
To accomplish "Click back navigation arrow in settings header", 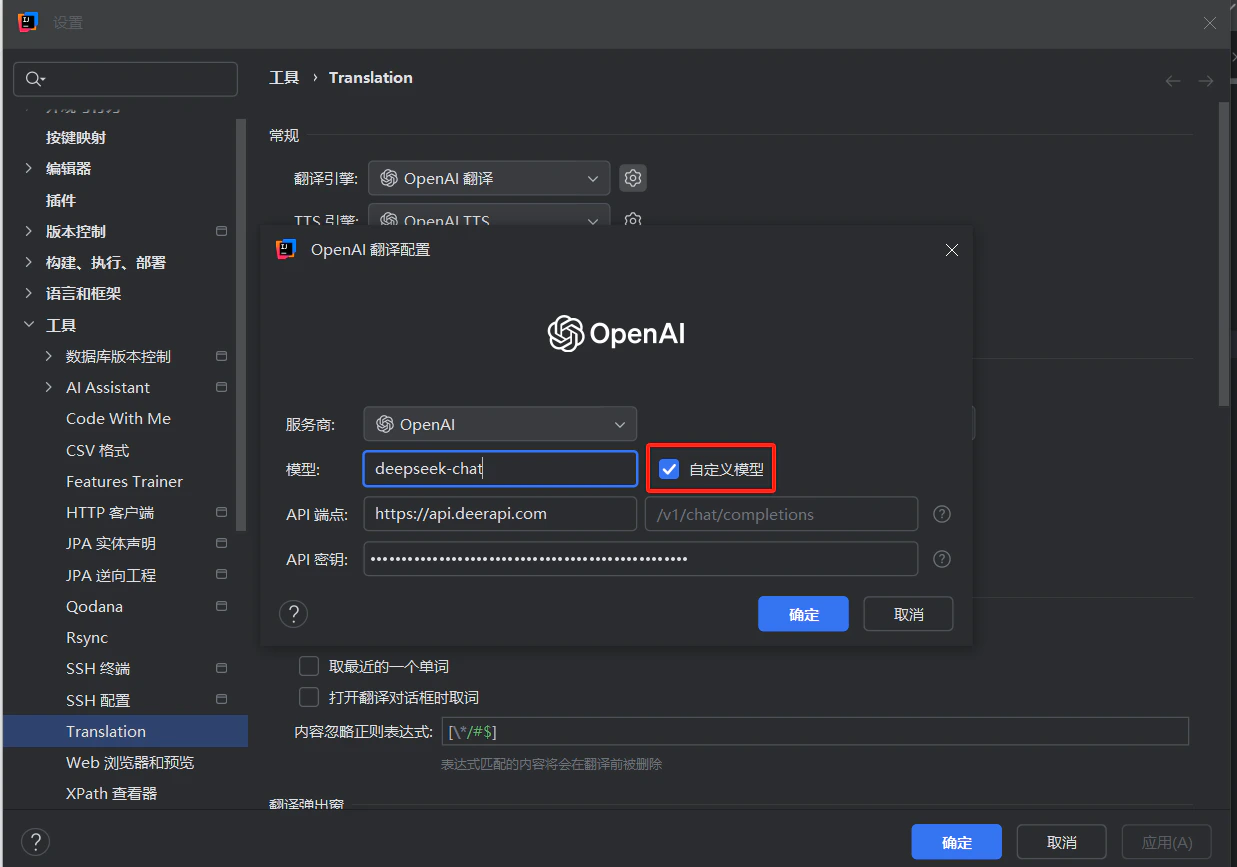I will pyautogui.click(x=1172, y=80).
